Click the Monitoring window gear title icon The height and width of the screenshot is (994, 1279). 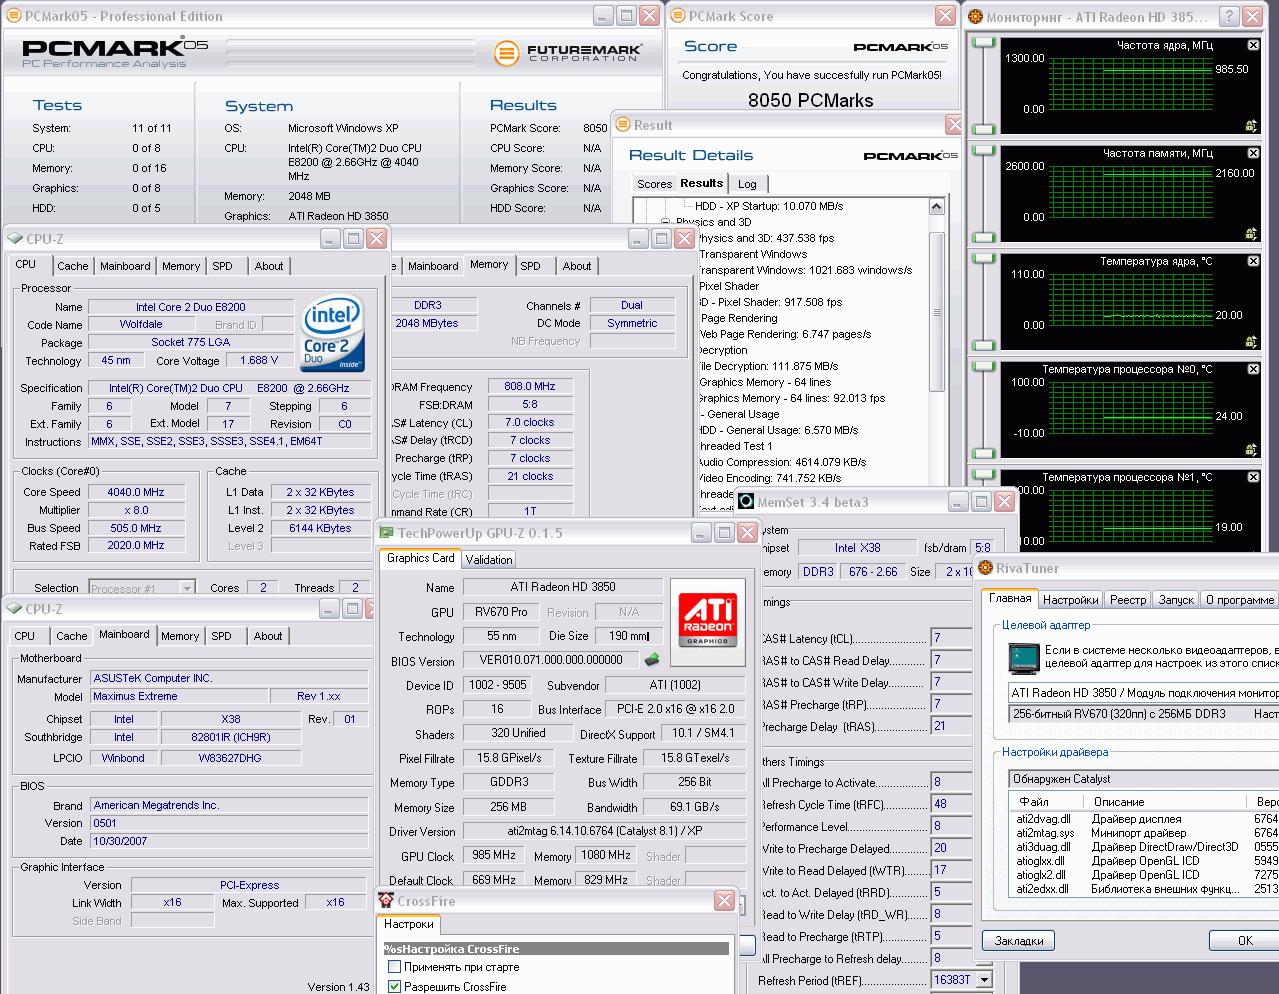click(975, 16)
